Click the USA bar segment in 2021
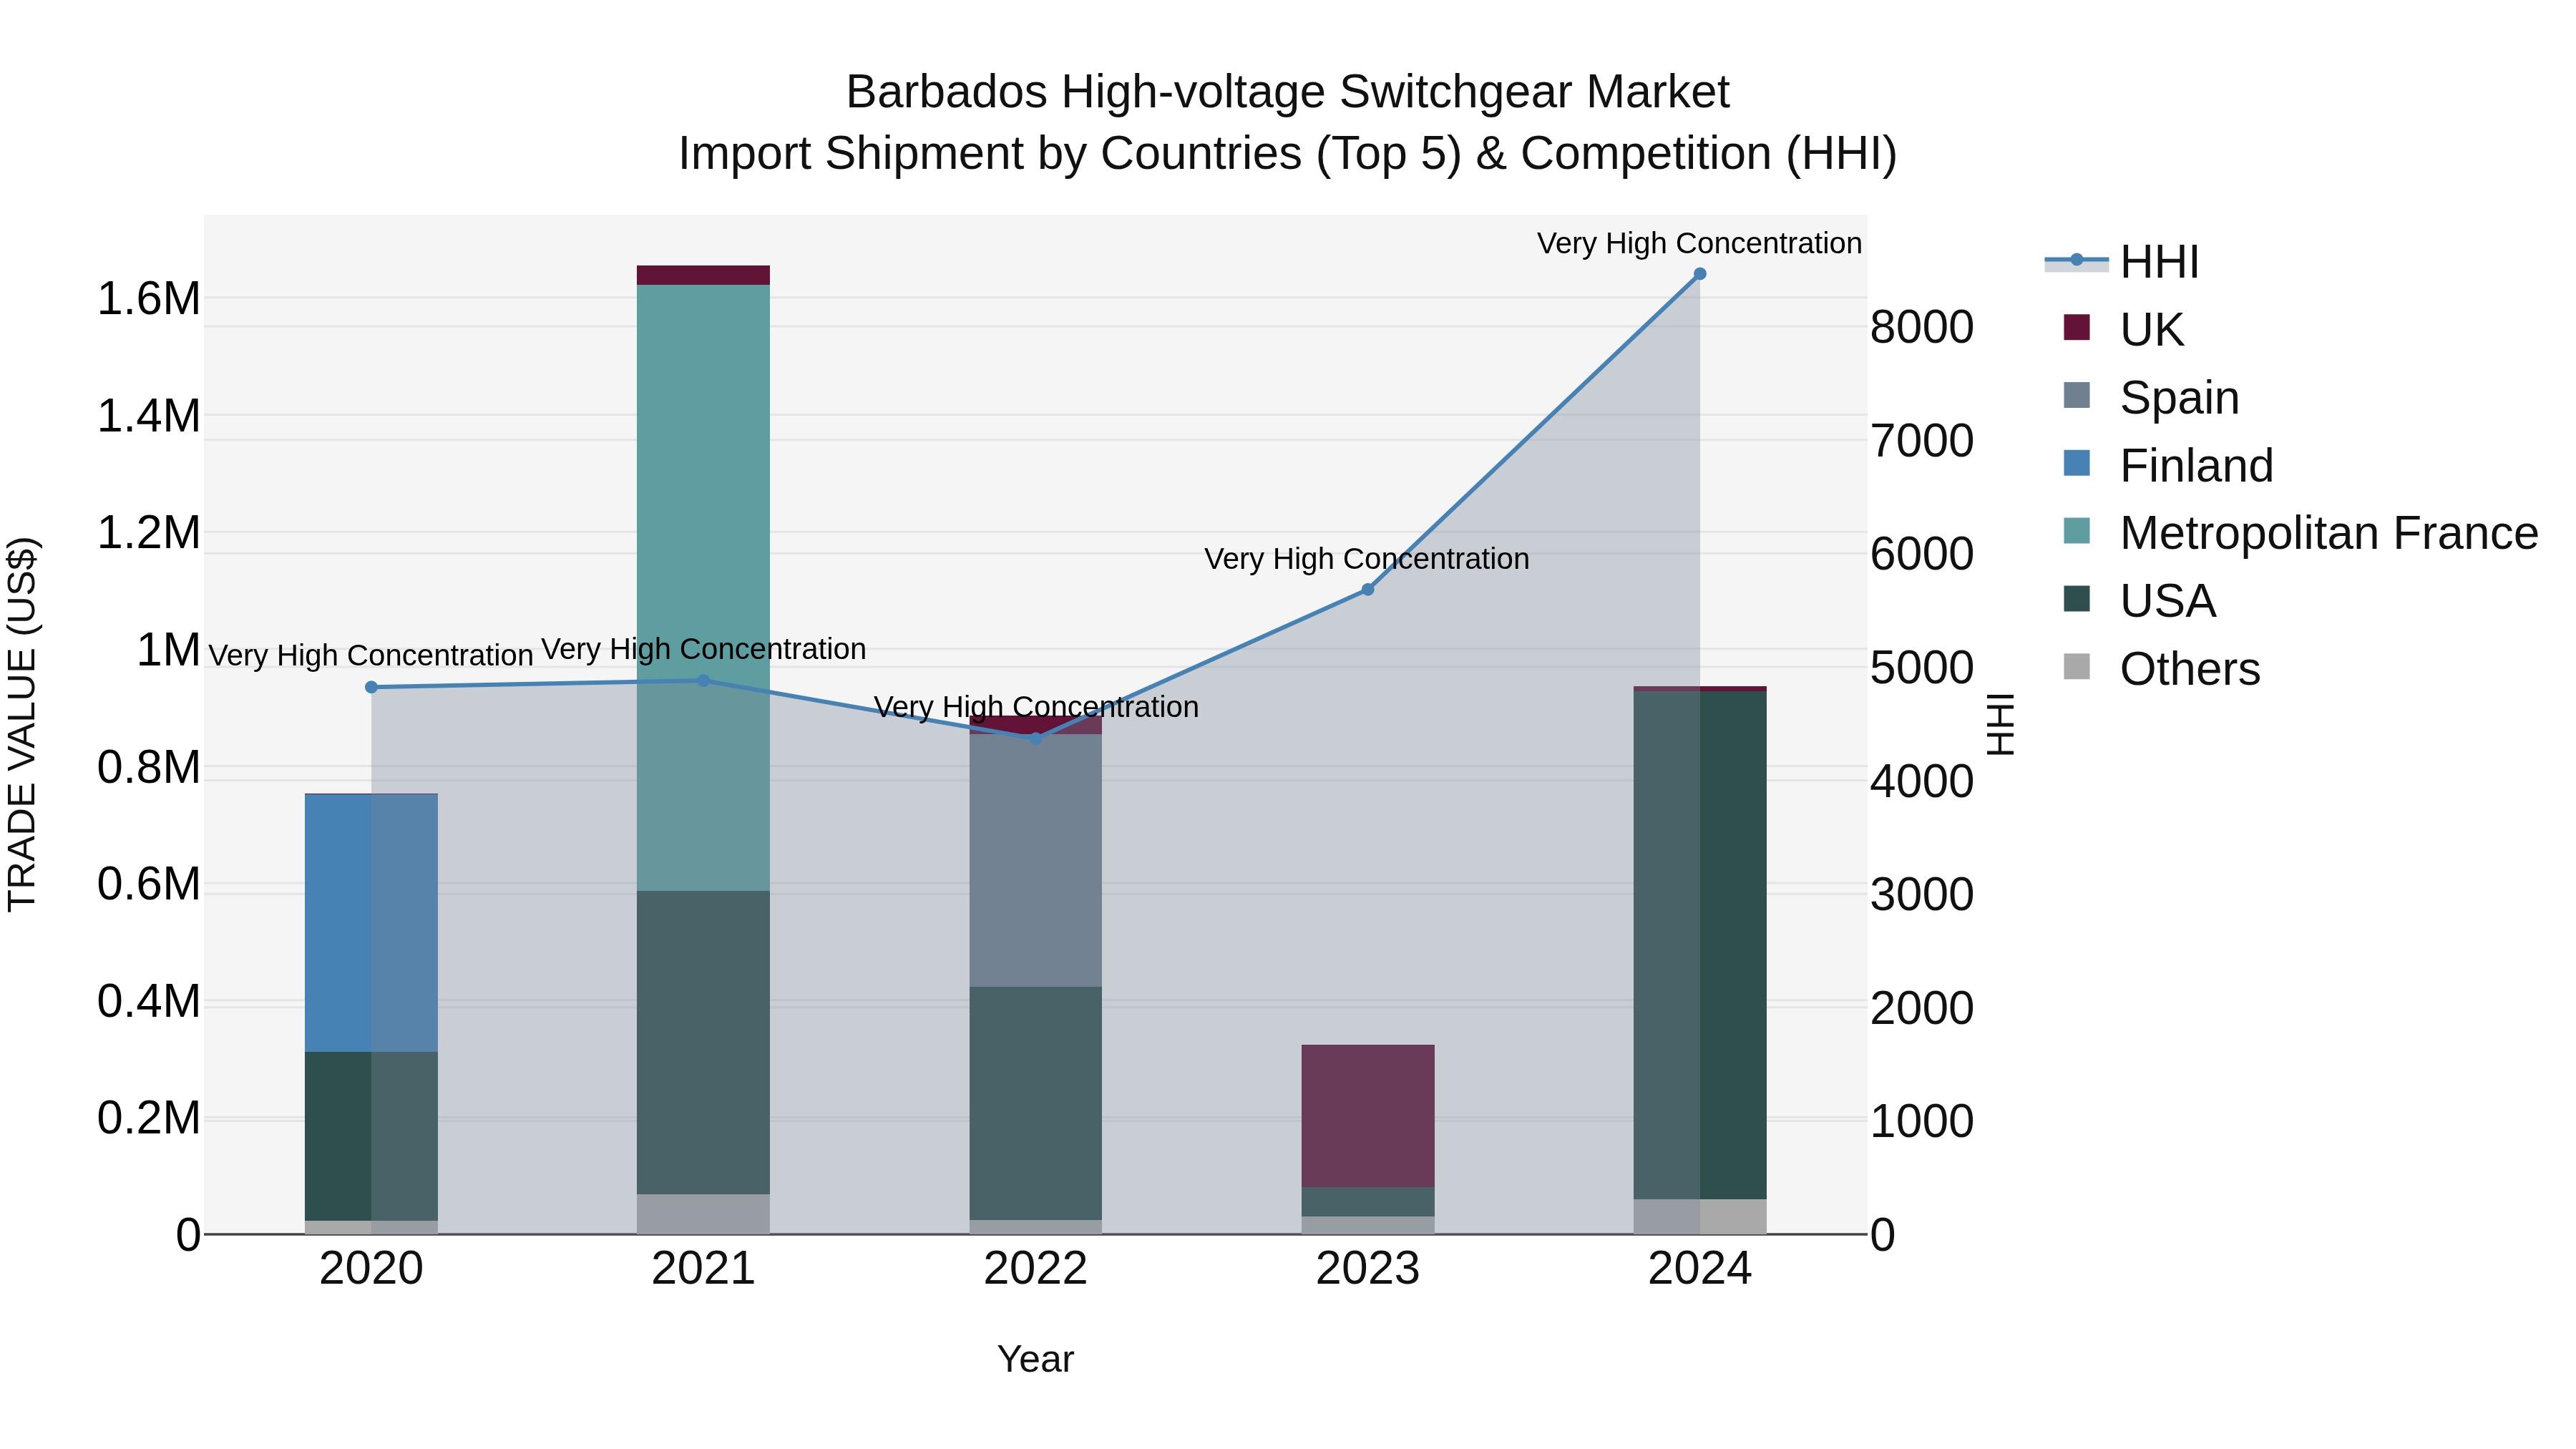This screenshot has width=2576, height=1449. tap(703, 1042)
